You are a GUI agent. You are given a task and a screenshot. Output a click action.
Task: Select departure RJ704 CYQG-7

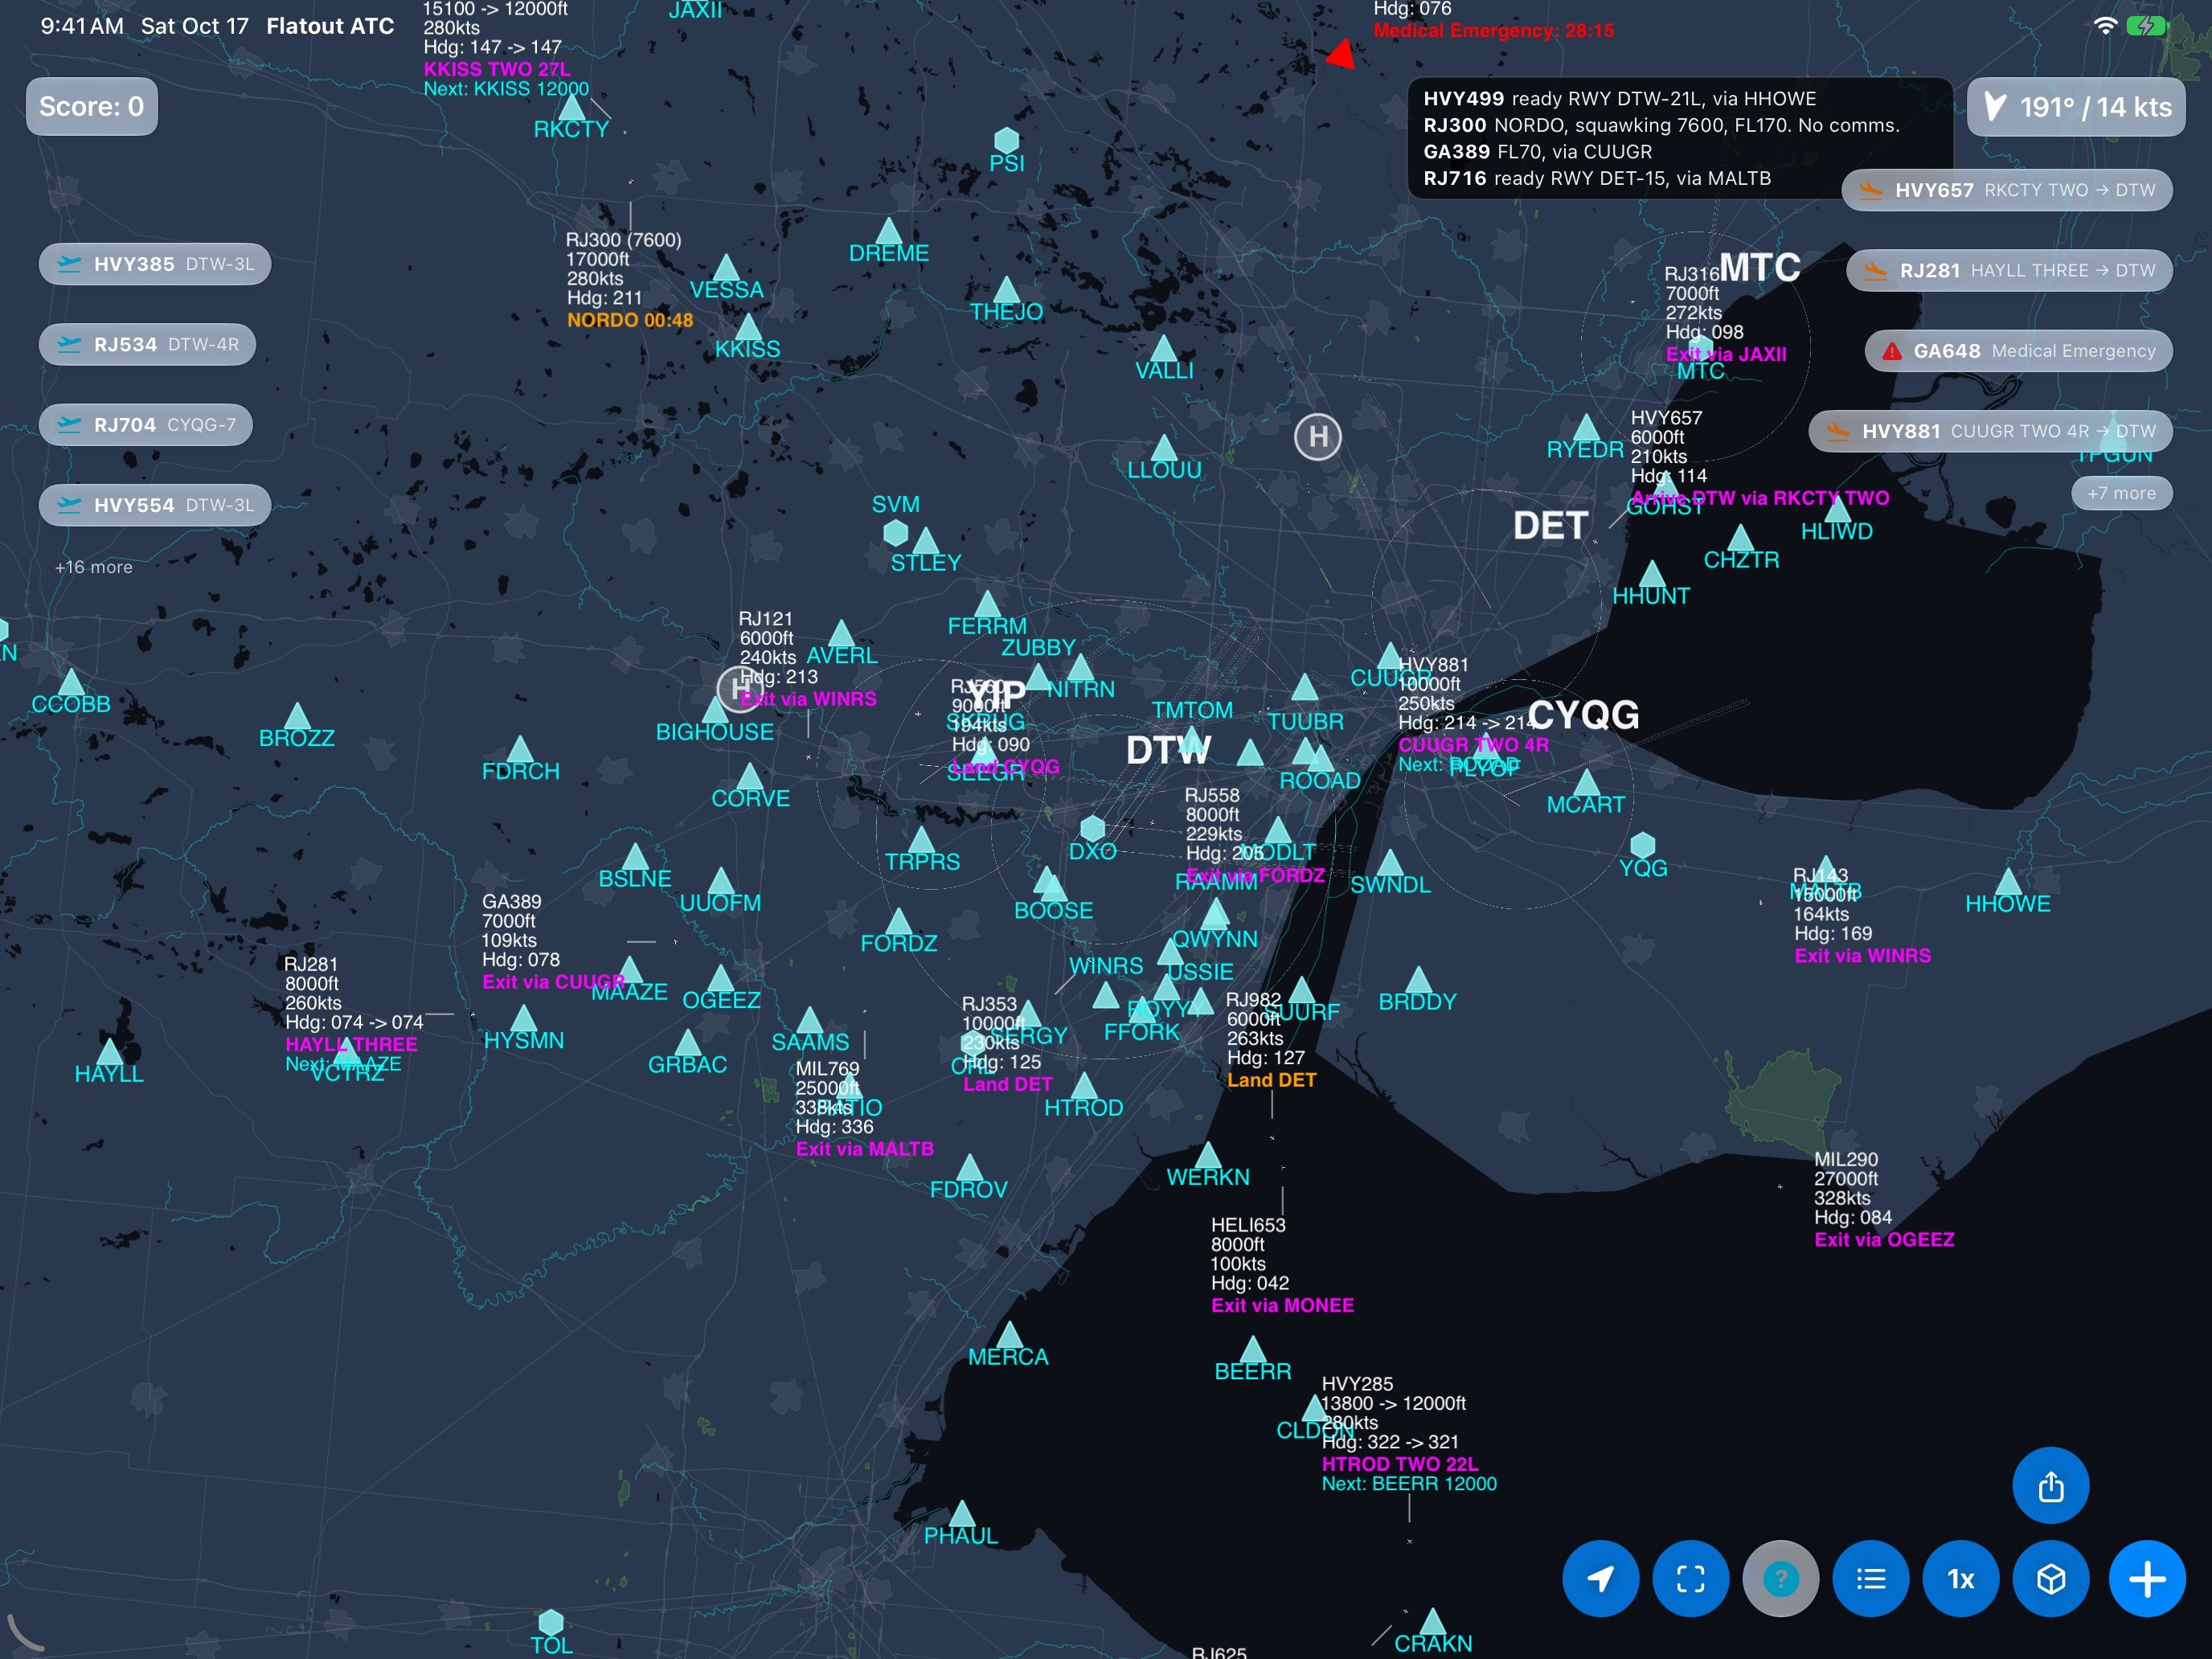pyautogui.click(x=146, y=424)
